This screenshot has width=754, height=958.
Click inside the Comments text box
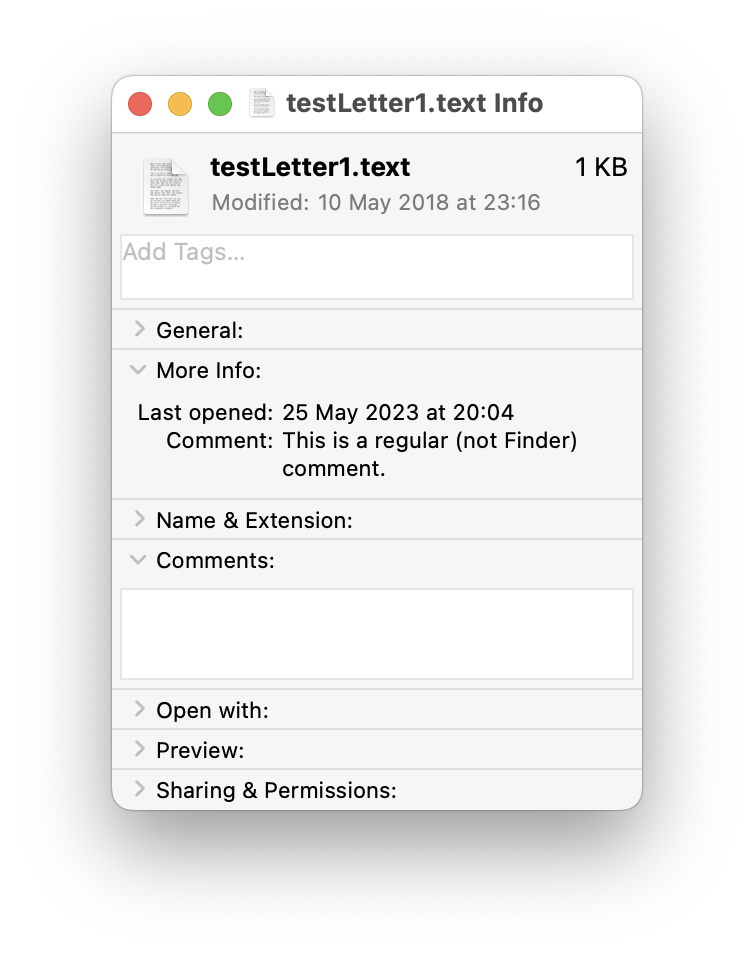[x=376, y=634]
